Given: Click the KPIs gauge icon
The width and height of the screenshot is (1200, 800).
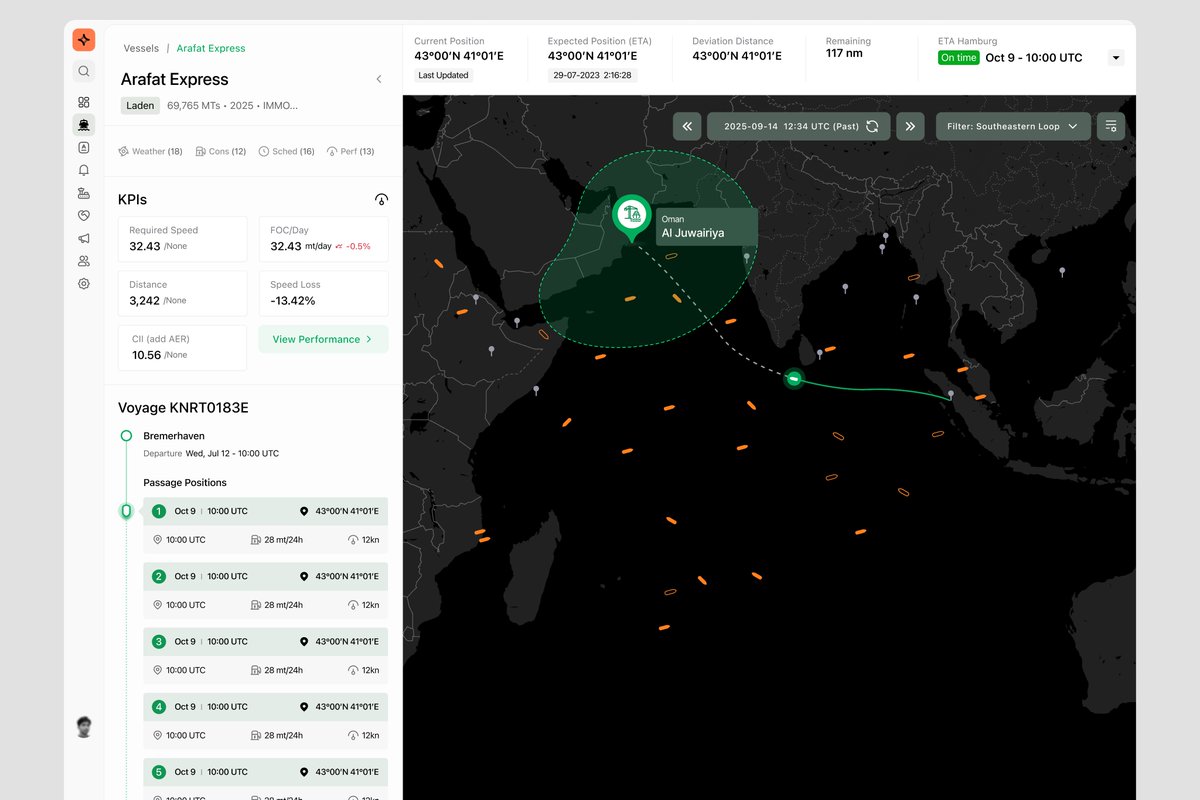Looking at the screenshot, I should pos(381,200).
